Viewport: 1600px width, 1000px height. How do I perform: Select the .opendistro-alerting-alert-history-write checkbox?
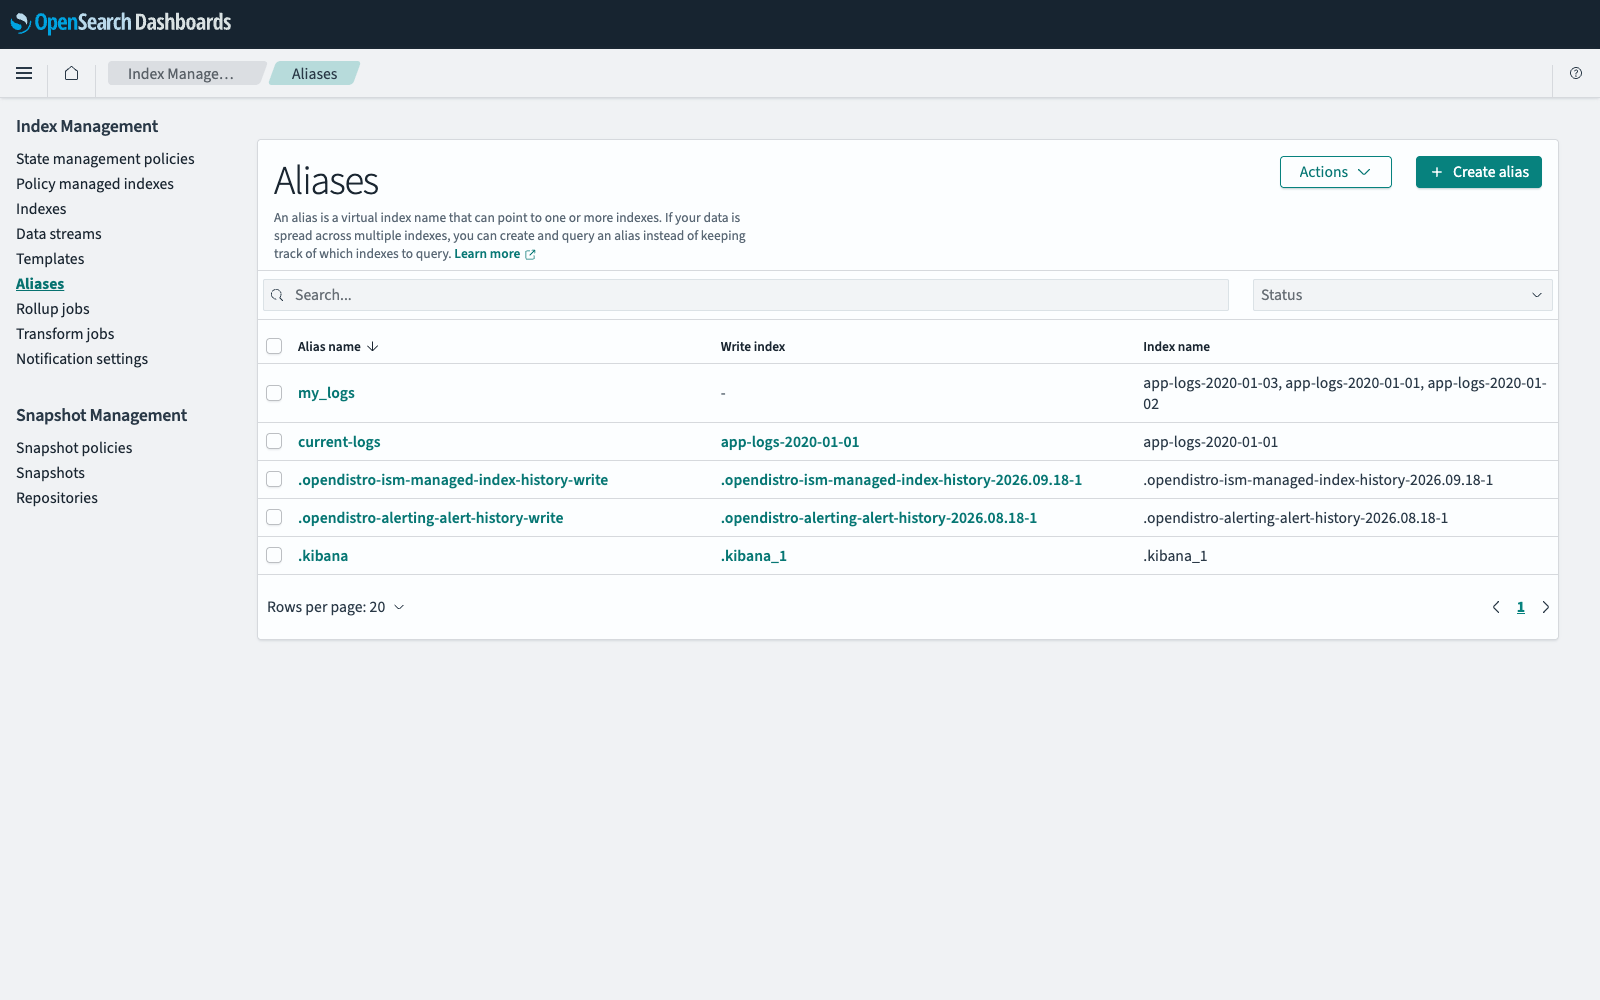tap(274, 517)
